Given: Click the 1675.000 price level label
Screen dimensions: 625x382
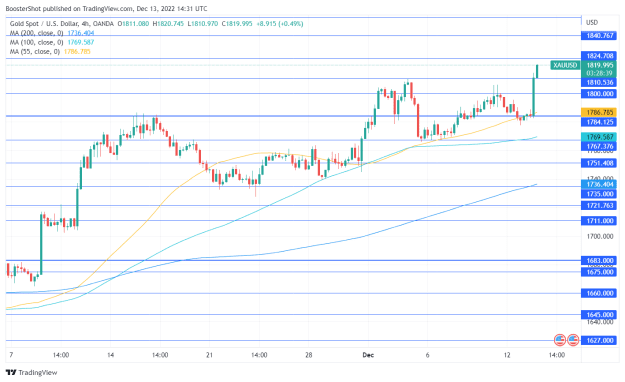Looking at the screenshot, I should pos(599,272).
